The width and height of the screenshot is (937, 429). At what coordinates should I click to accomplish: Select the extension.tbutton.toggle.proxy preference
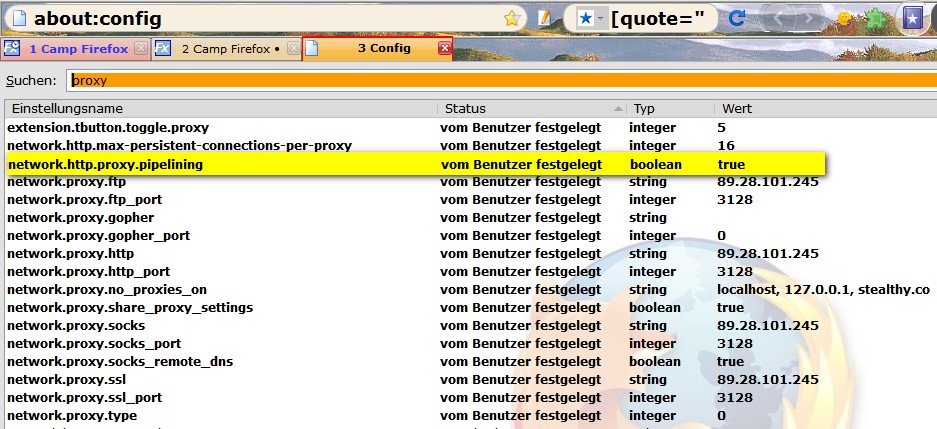[x=108, y=128]
